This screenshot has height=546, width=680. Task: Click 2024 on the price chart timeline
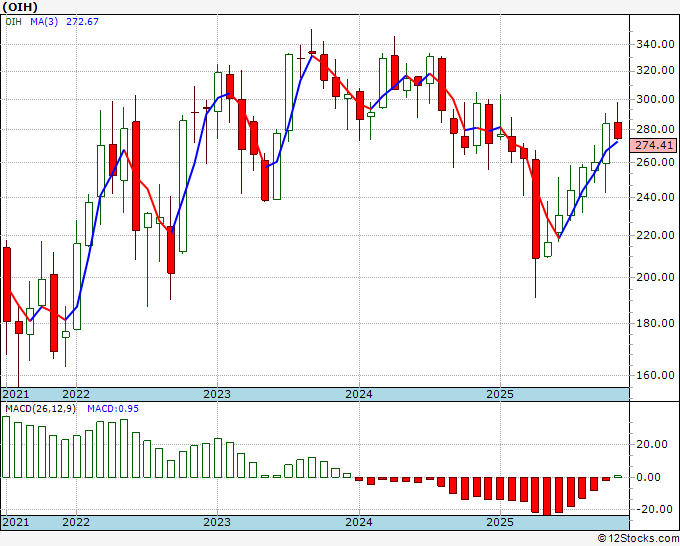pos(359,394)
